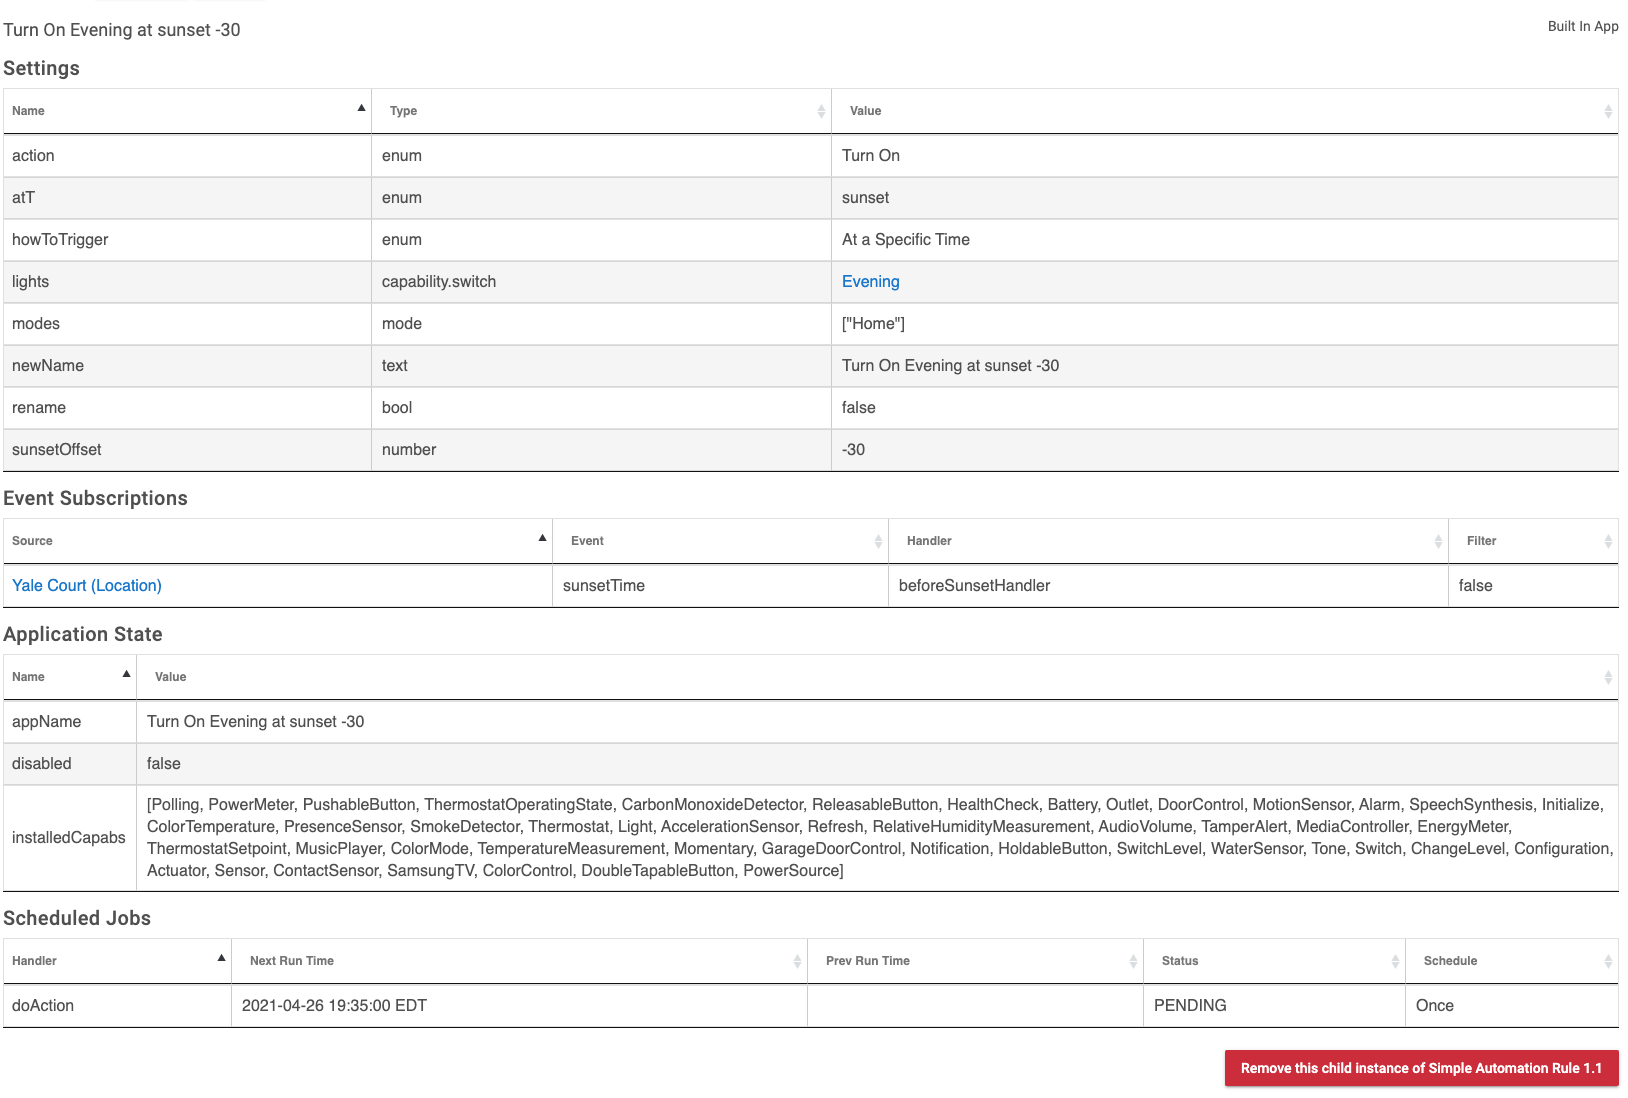Sort Event Subscriptions by Handler arrows
Viewport: 1628px width, 1098px height.
[1438, 541]
